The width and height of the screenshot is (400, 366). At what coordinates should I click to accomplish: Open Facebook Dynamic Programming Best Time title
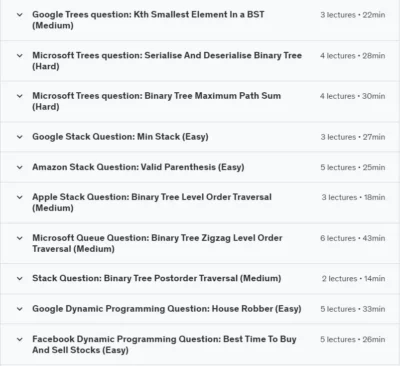click(x=164, y=345)
